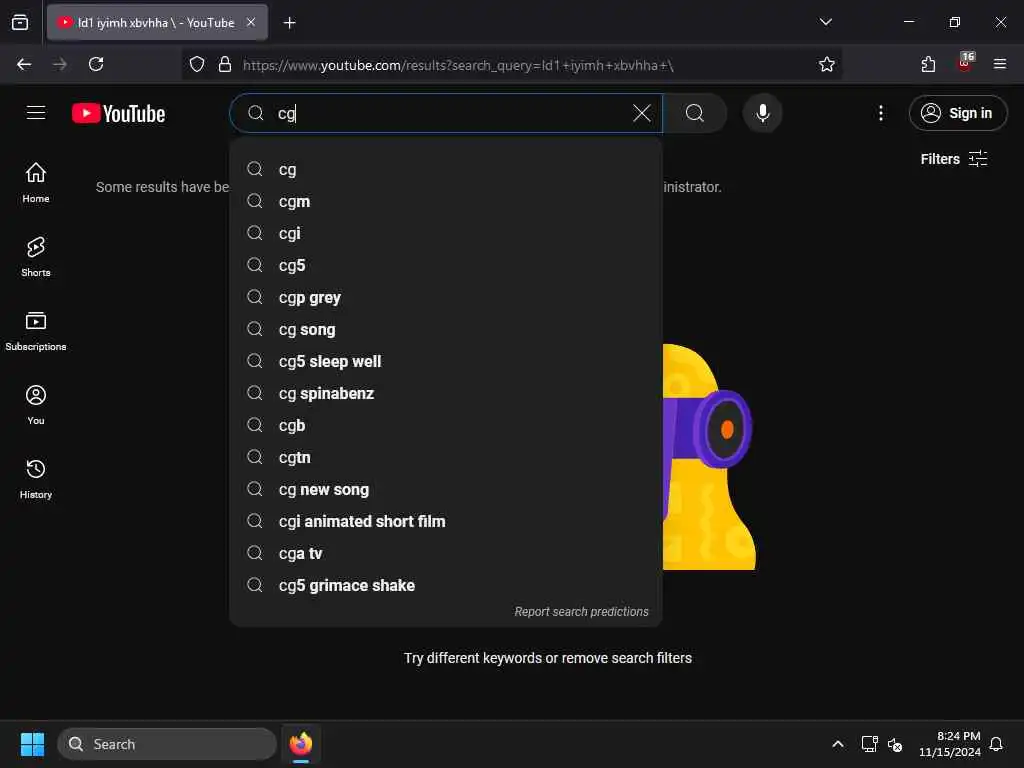Open the YouTube guide hamburger menu
Screen dimensions: 1024x768
[x=36, y=113]
